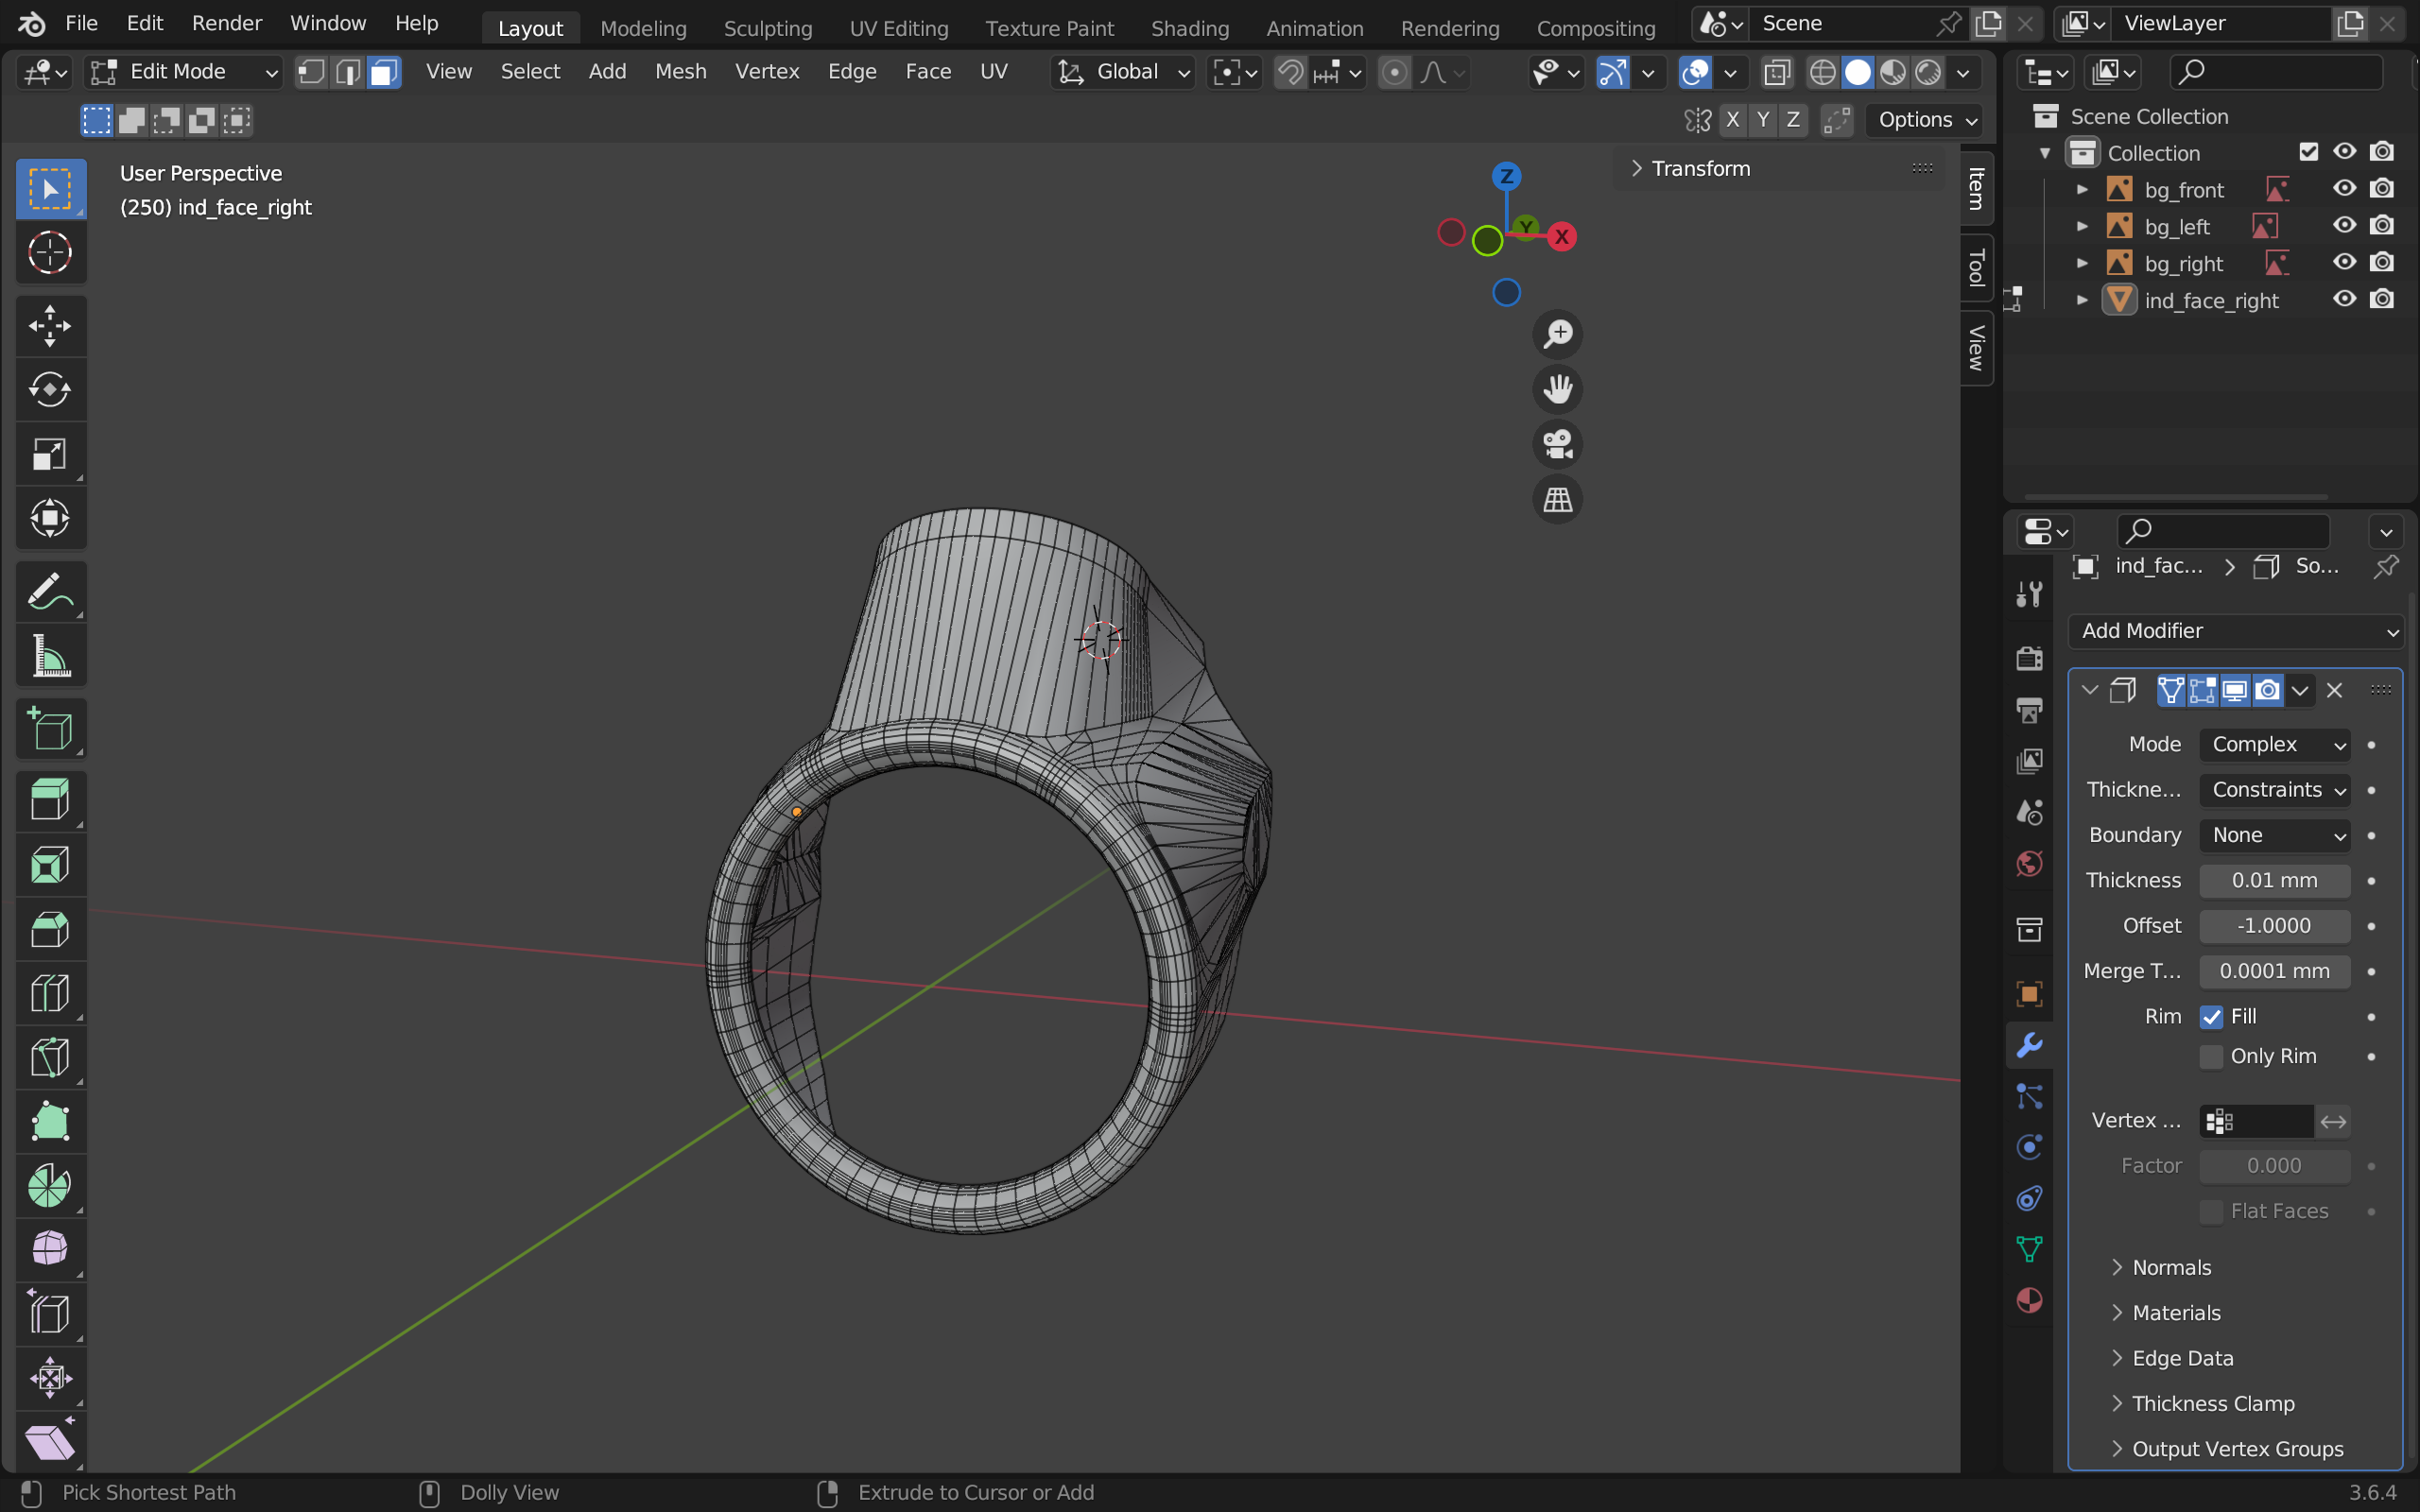Select ind_face_right in the outliner
2420x1512 pixels.
point(2210,301)
